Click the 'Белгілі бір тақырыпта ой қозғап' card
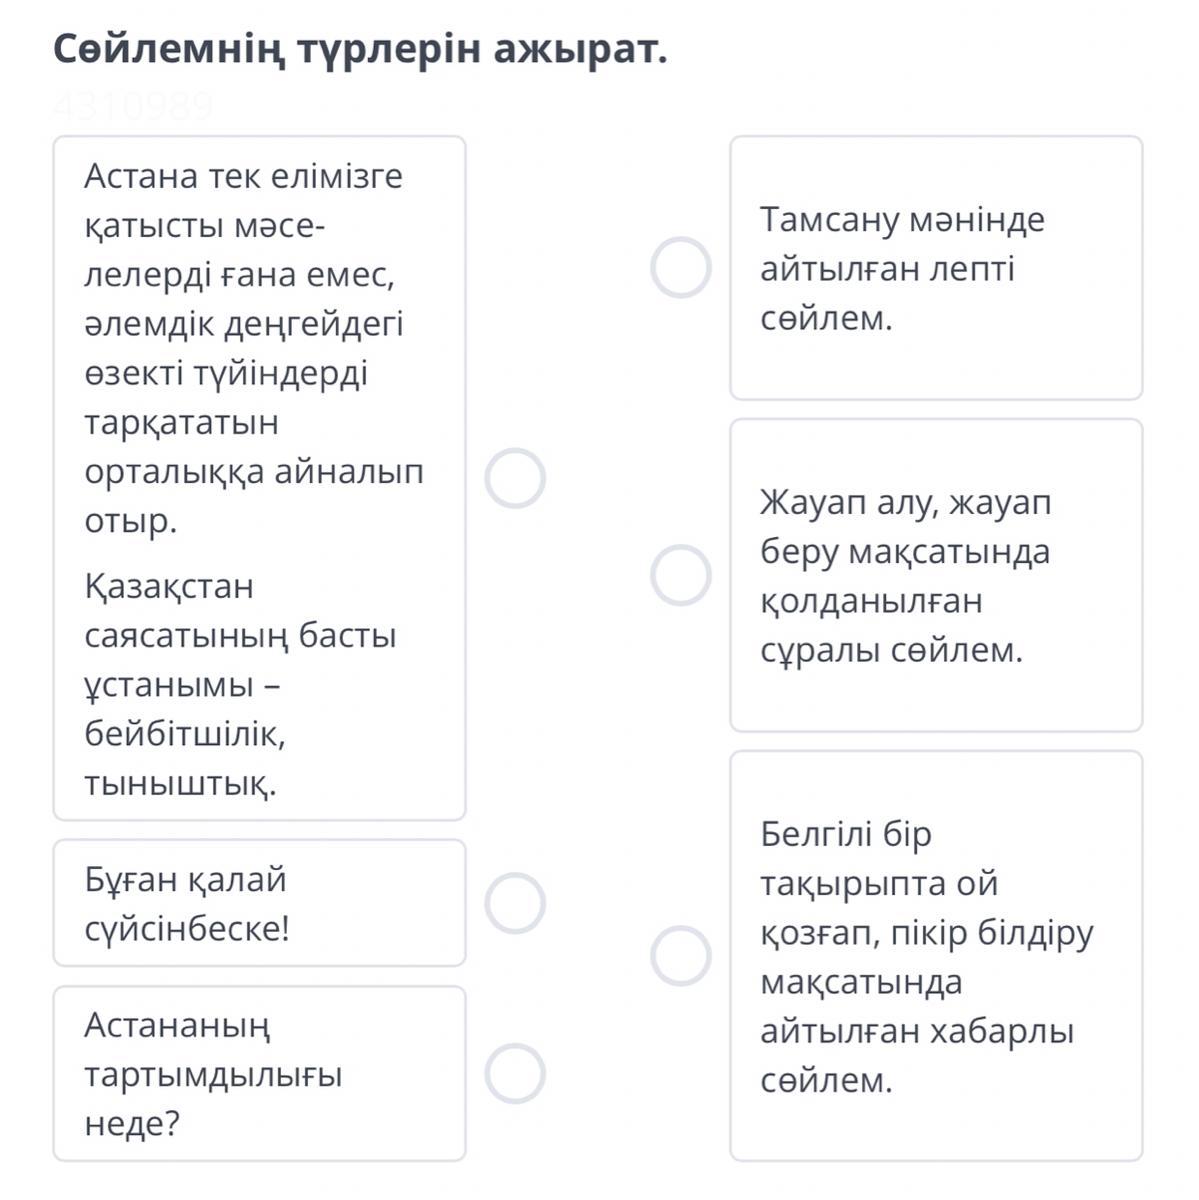The image size is (1199, 1200). [x=935, y=955]
